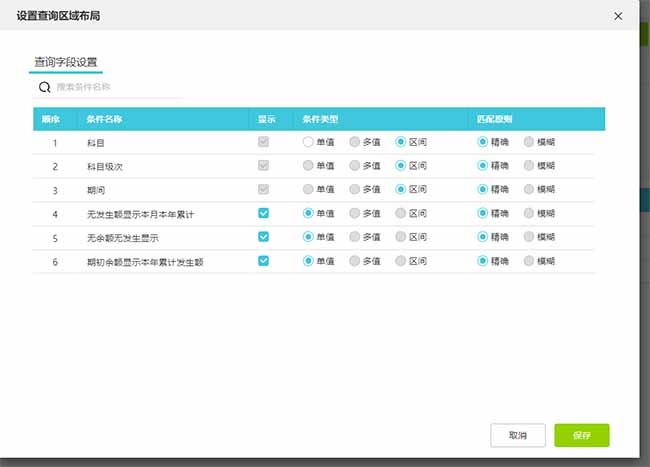Select 多值 for 期初余额显示本年累计发生额 row
650x467 pixels.
(354, 261)
